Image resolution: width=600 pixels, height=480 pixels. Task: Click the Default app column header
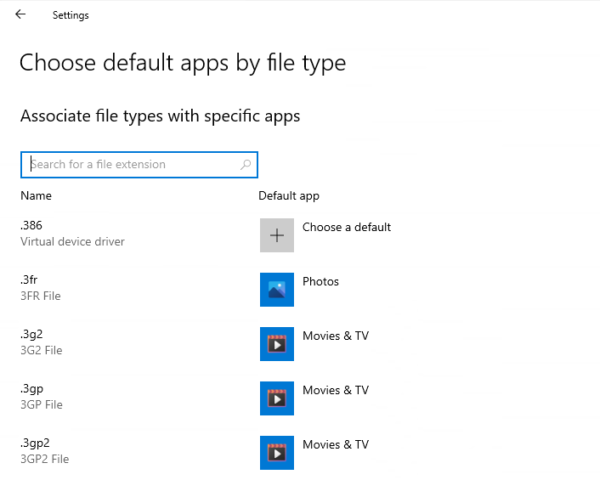tap(288, 196)
